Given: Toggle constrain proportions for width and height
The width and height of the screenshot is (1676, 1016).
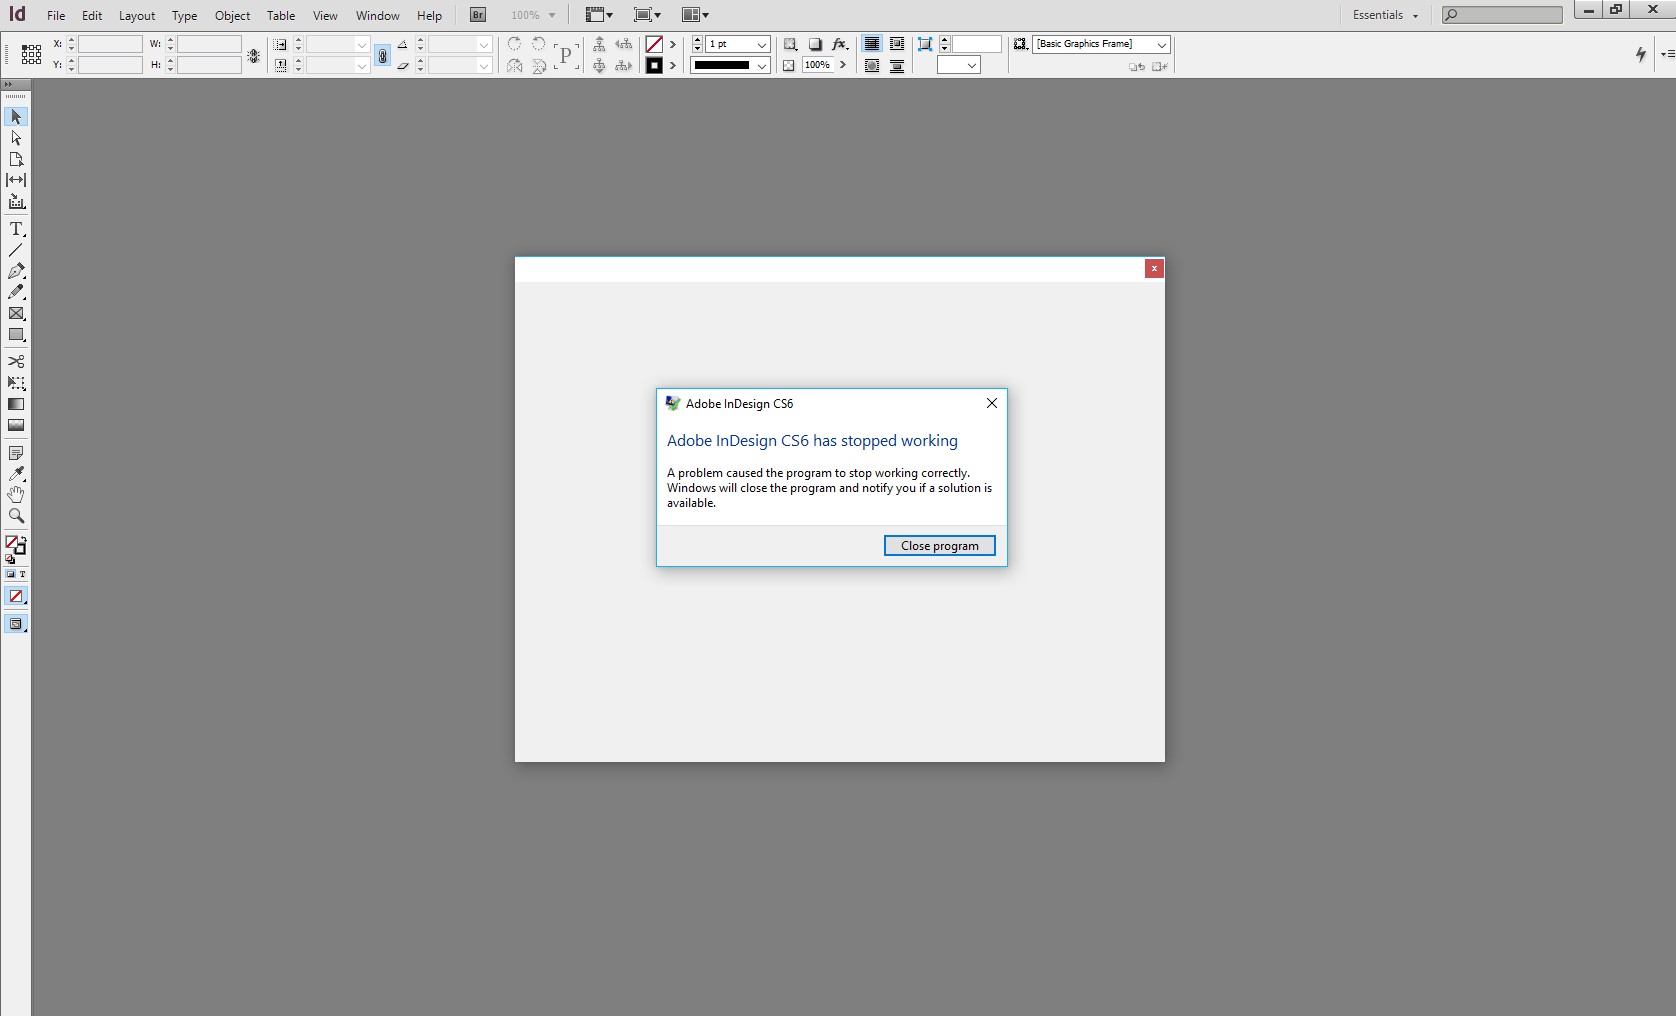Looking at the screenshot, I should click(254, 56).
